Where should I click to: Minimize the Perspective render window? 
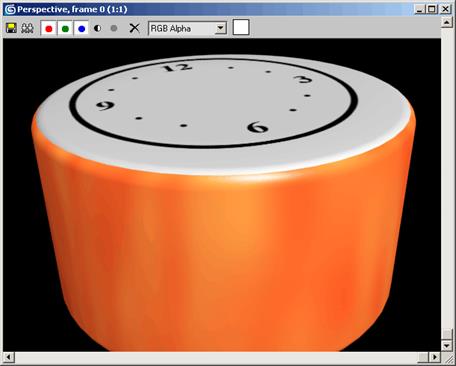pos(420,9)
